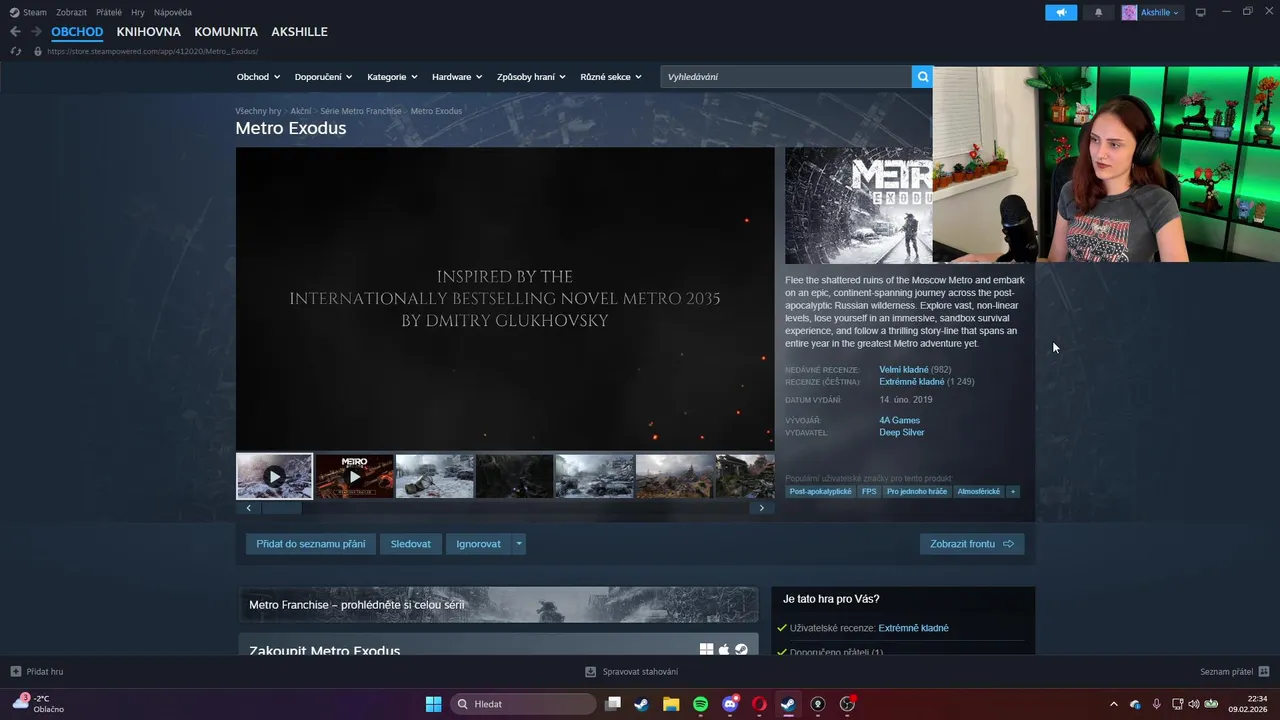Open friends list icon
The height and width of the screenshot is (720, 1280).
click(x=1264, y=671)
